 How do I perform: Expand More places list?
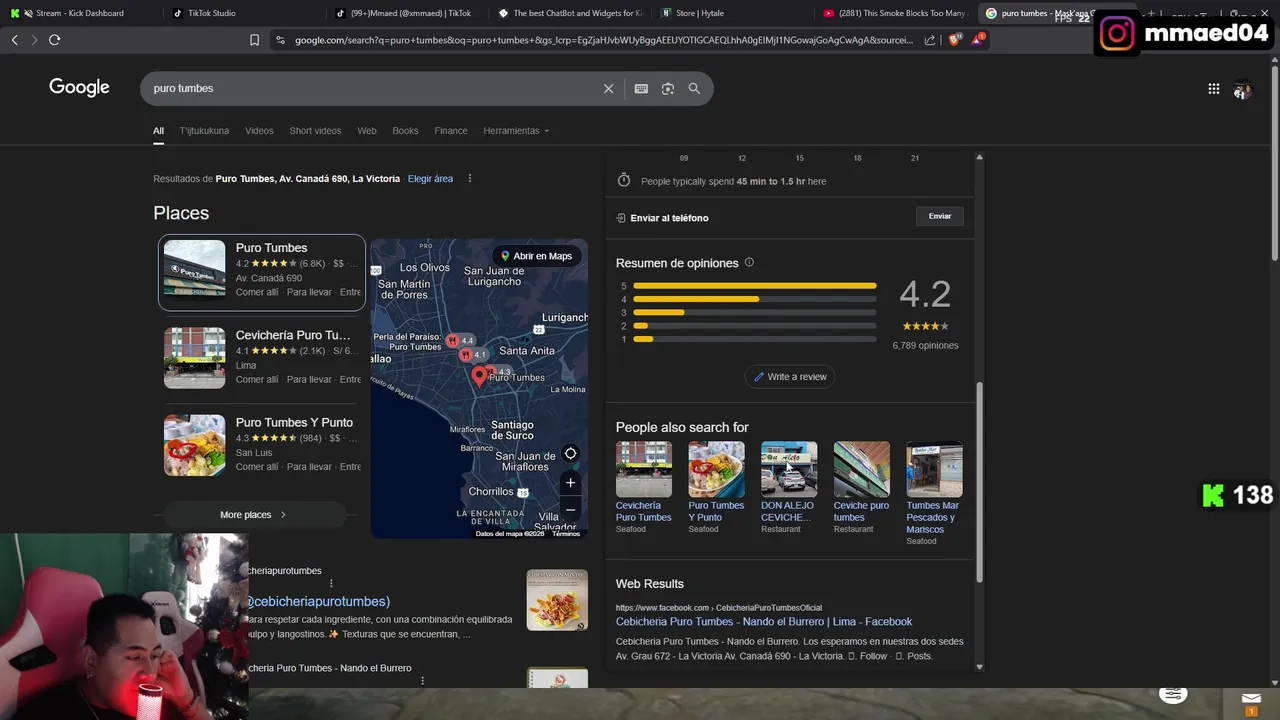[254, 514]
